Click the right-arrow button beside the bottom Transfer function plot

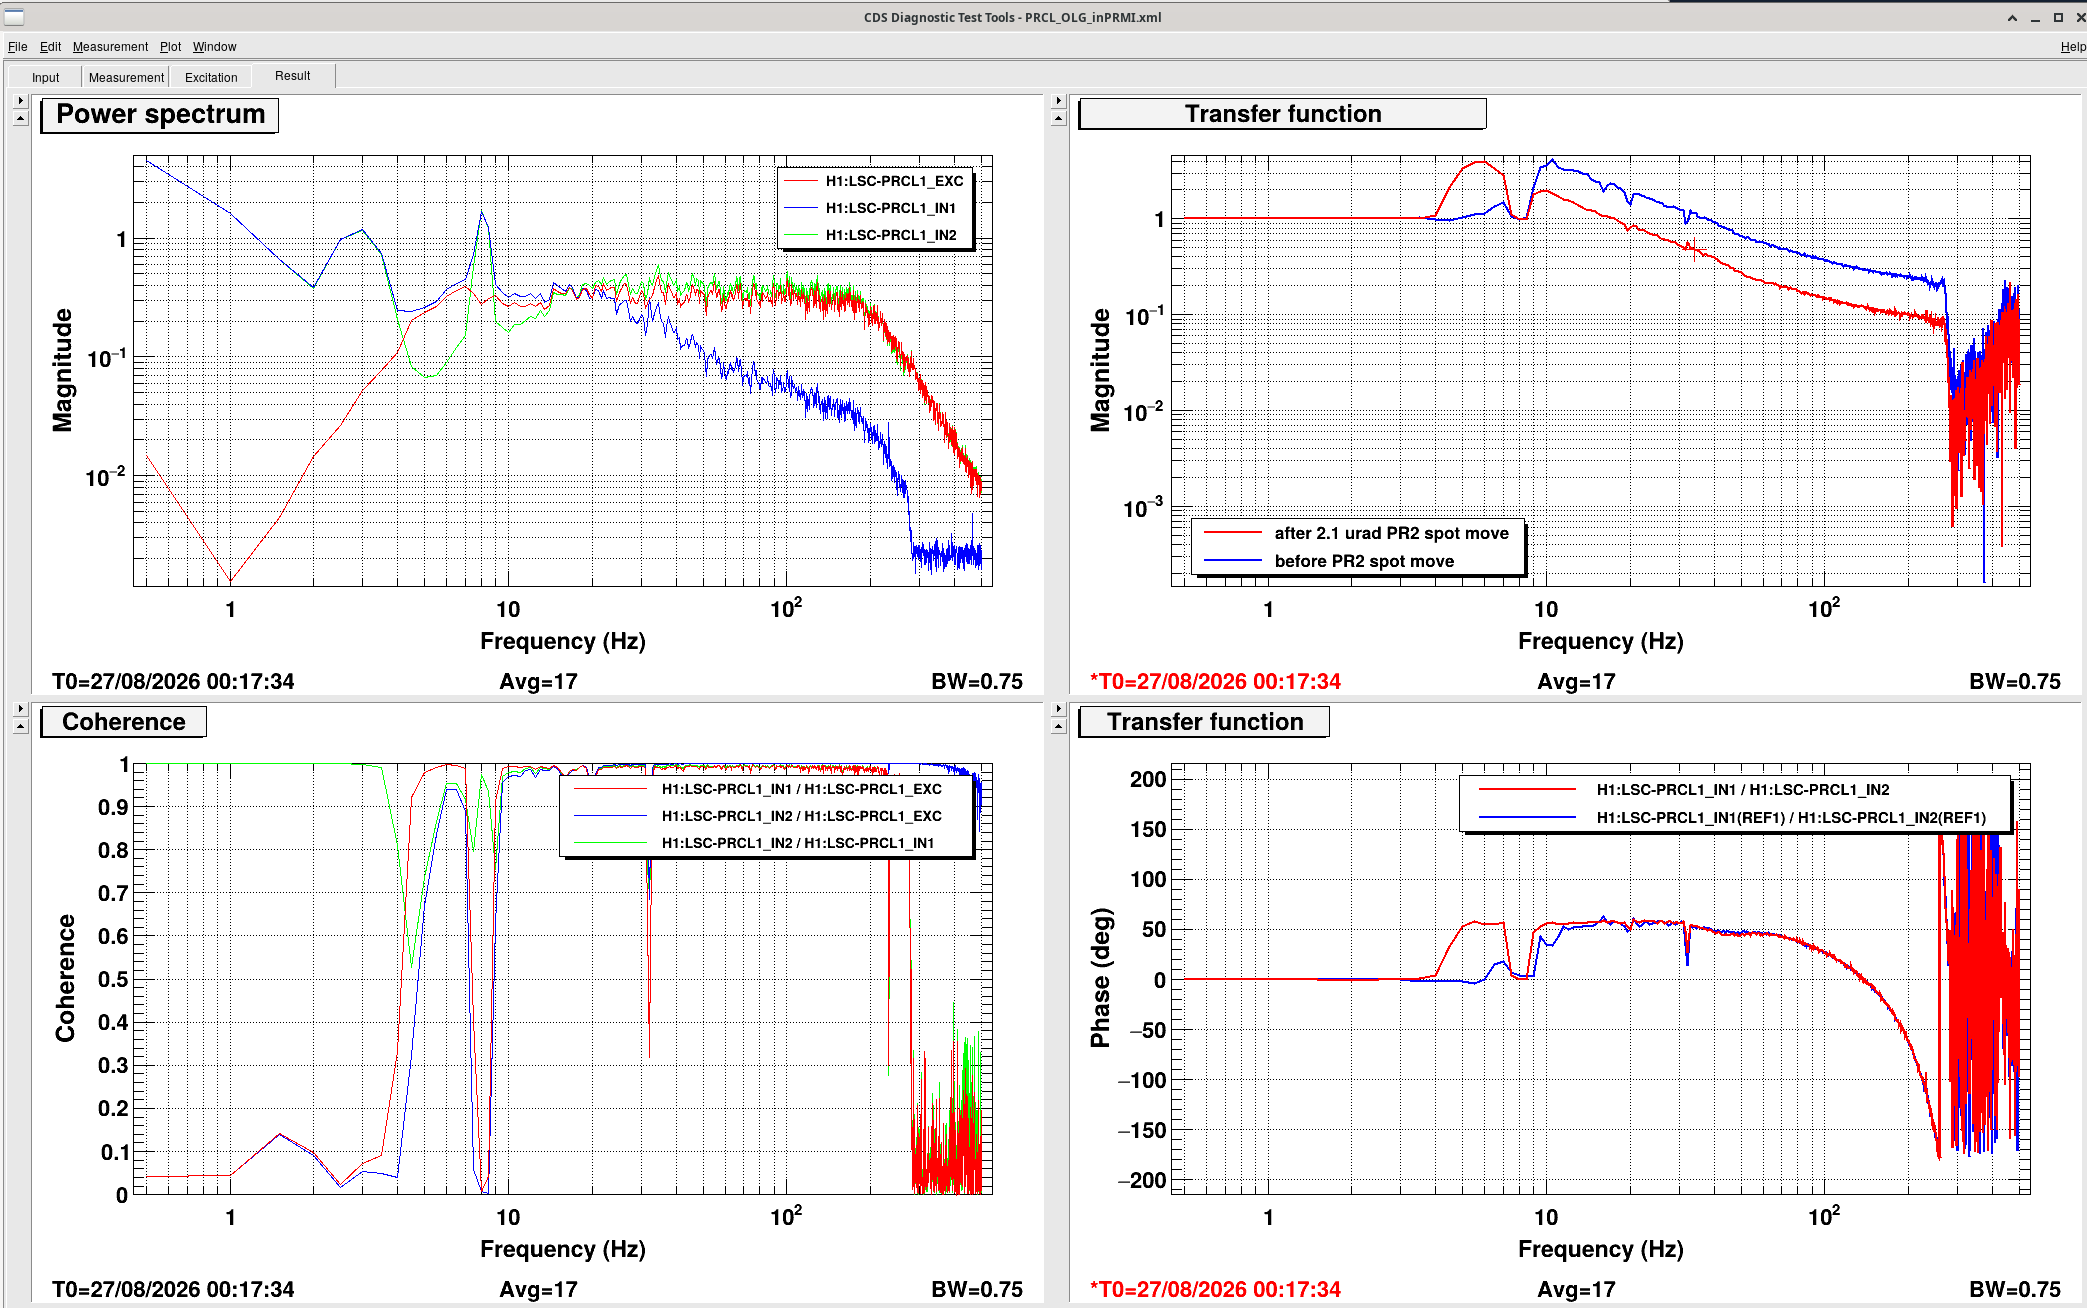[1059, 709]
